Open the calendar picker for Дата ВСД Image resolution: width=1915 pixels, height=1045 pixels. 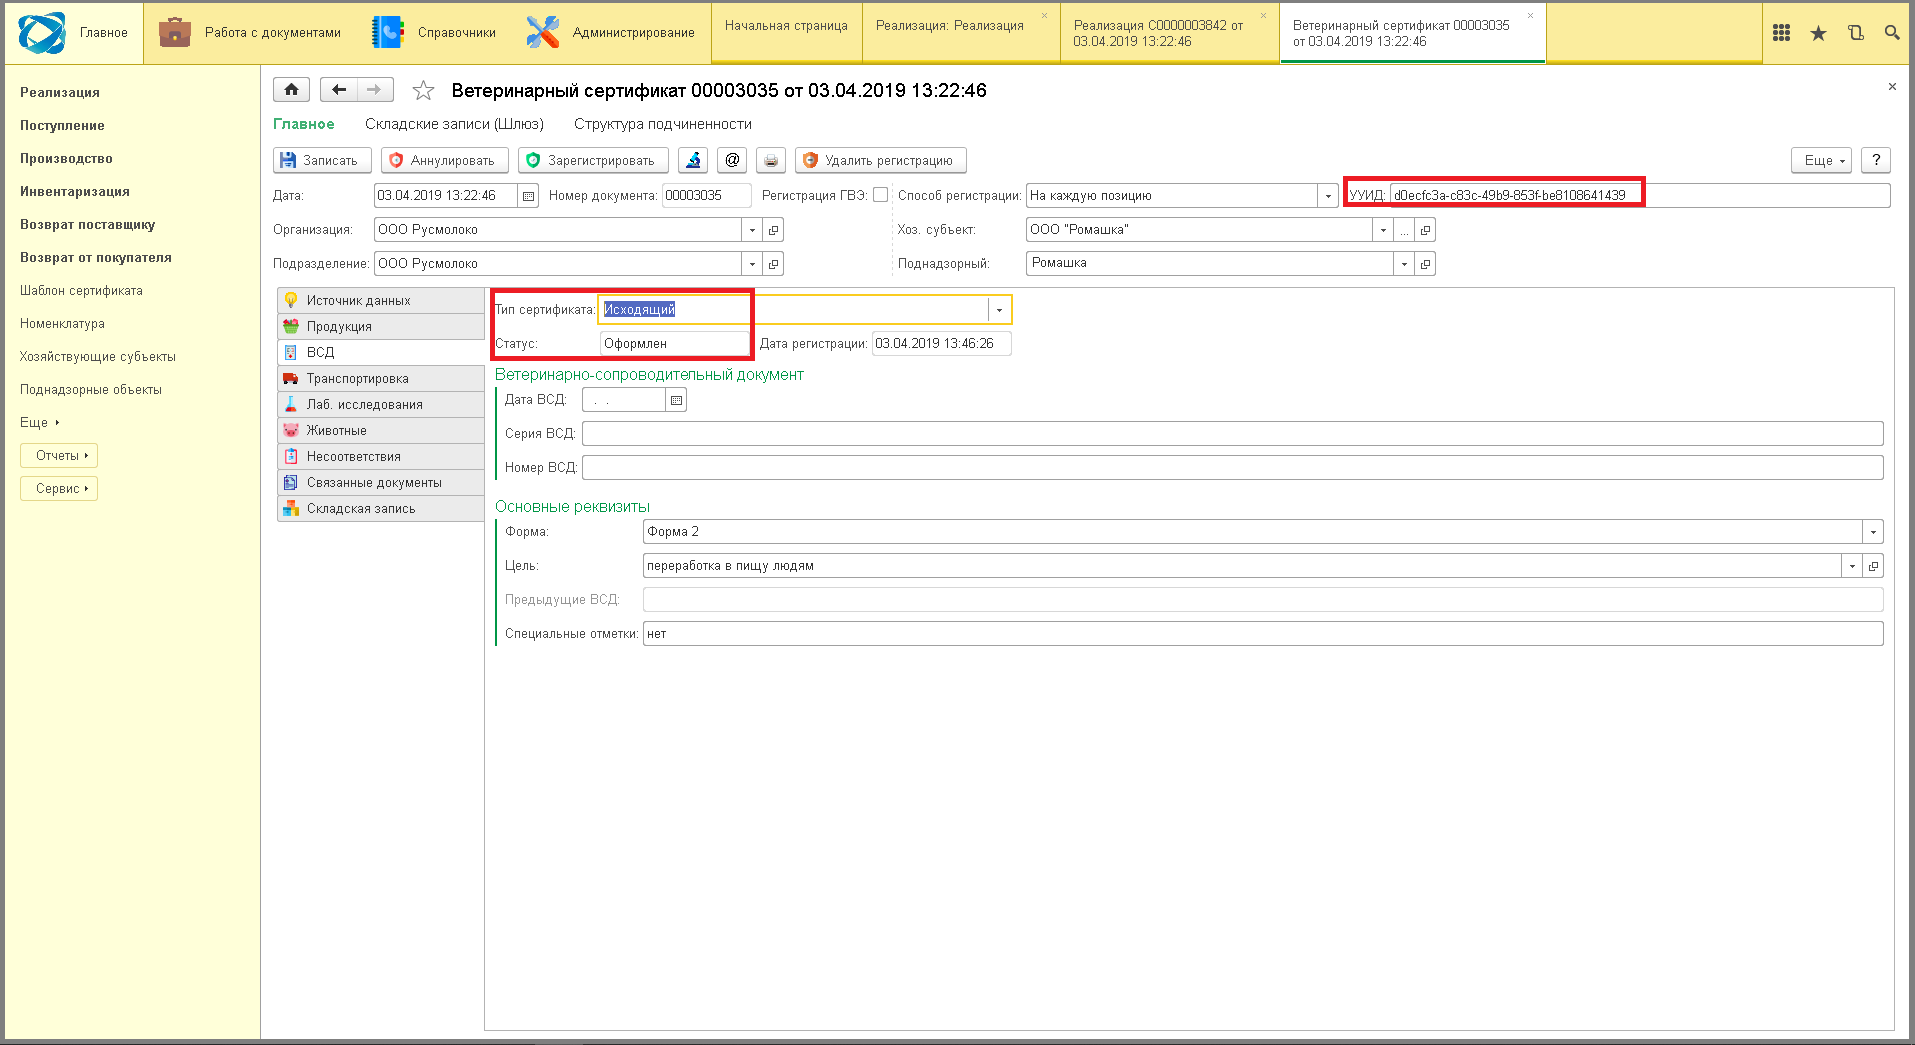pos(677,400)
